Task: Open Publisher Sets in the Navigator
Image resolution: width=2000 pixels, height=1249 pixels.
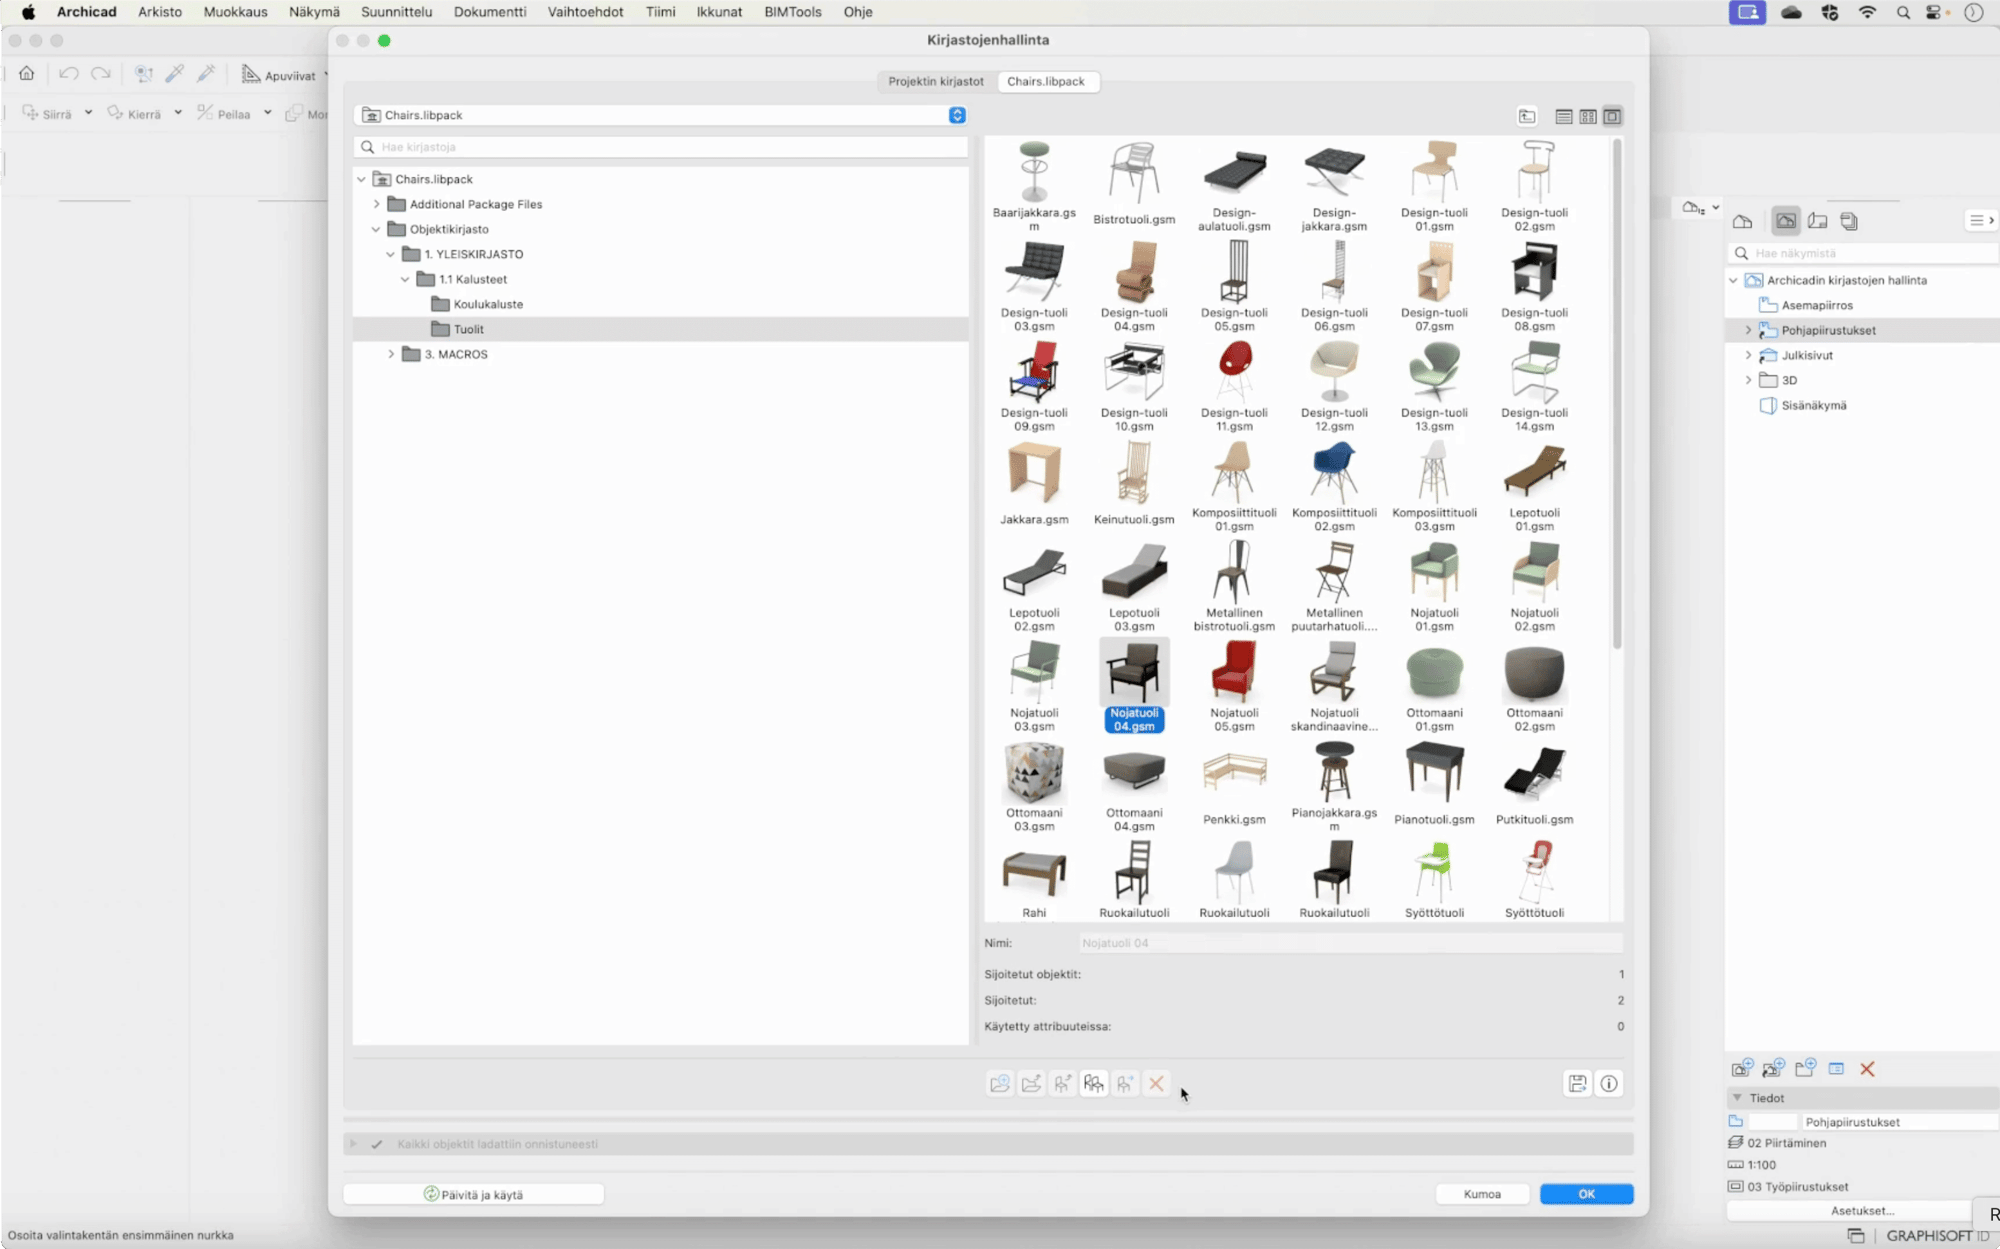Action: click(x=1849, y=222)
